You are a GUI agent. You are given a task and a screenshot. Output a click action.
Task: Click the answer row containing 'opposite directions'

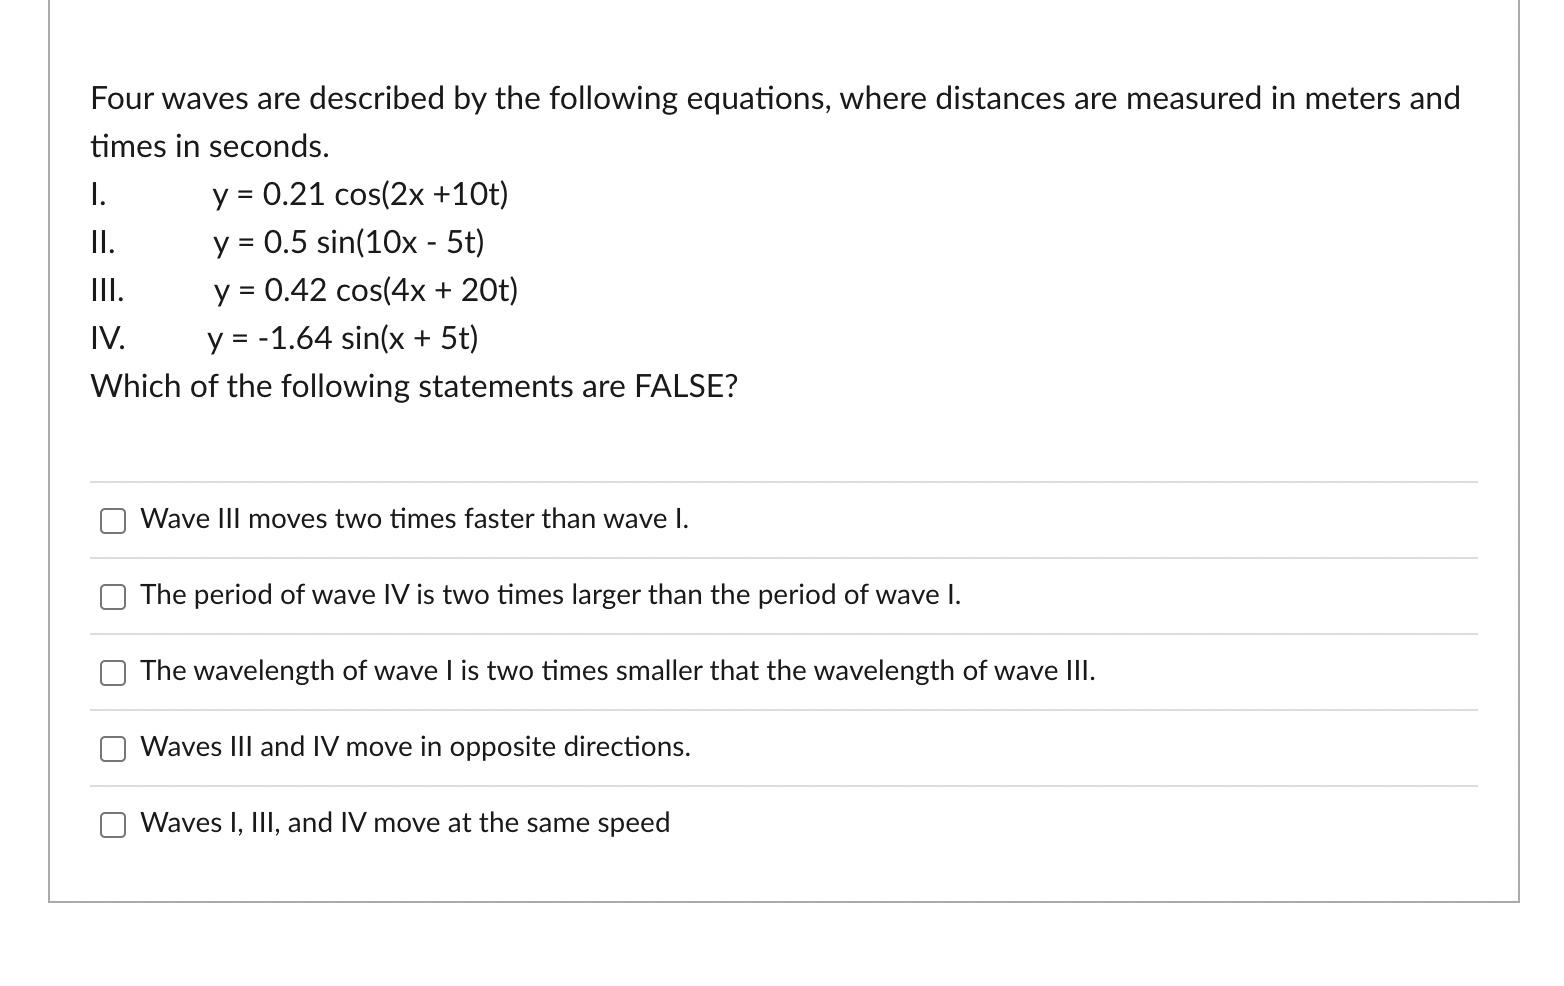[x=415, y=748]
